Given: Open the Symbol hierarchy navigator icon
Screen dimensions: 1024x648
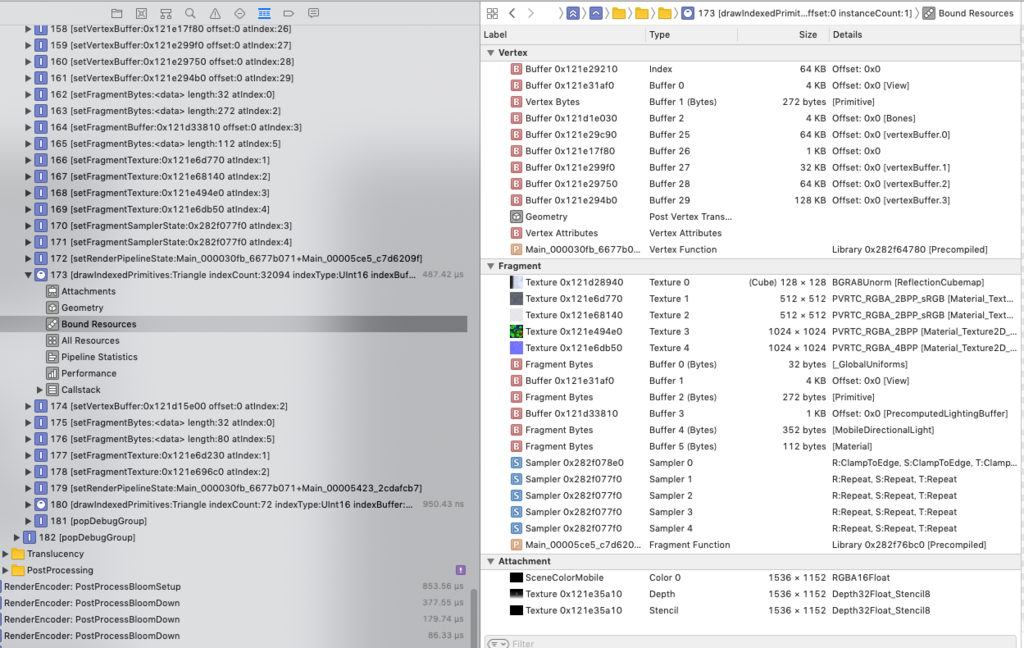Looking at the screenshot, I should (166, 13).
